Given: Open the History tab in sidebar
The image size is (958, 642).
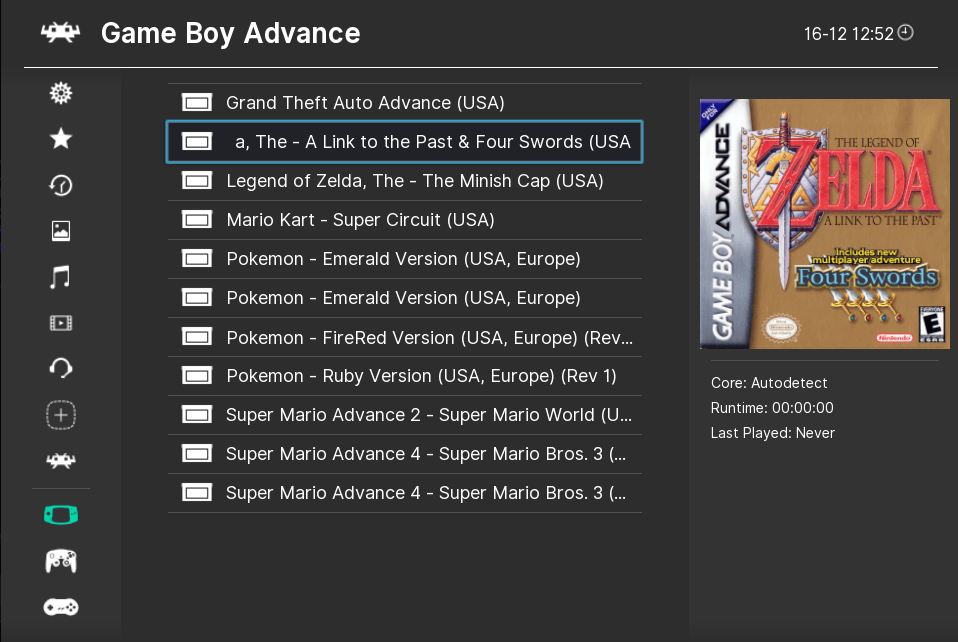Looking at the screenshot, I should click(61, 185).
